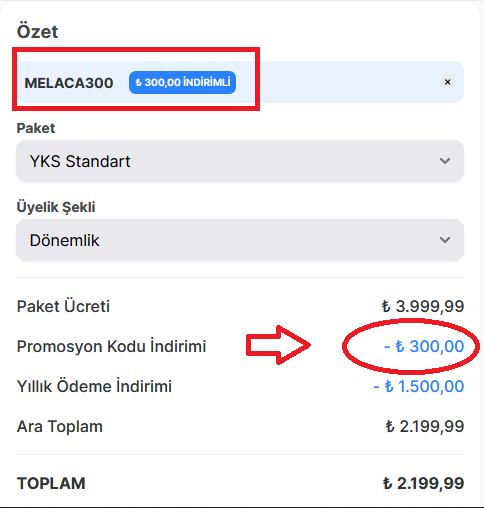Expand the Dönemlik membership type dropdown
Screen dimensions: 484x508
pos(240,240)
